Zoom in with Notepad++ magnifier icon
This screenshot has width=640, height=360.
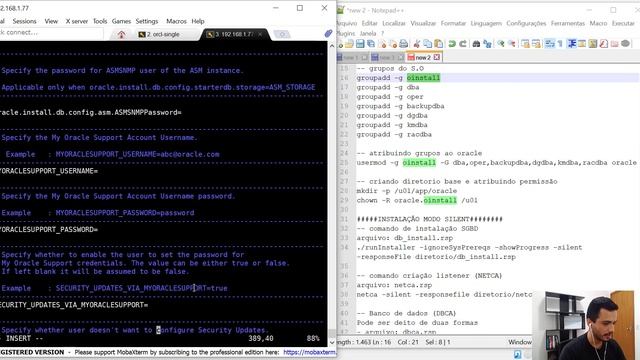(500, 44)
